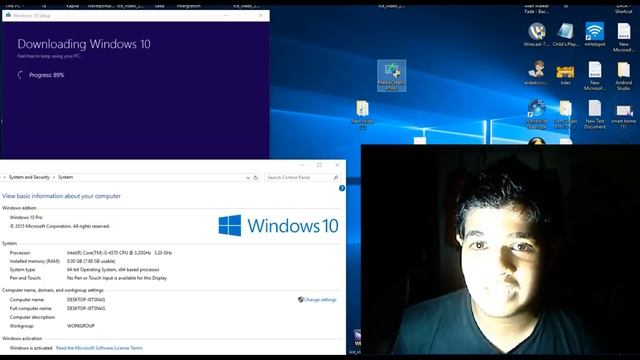Open the New folder (4) desktop icon
This screenshot has width=640, height=360.
pyautogui.click(x=362, y=114)
